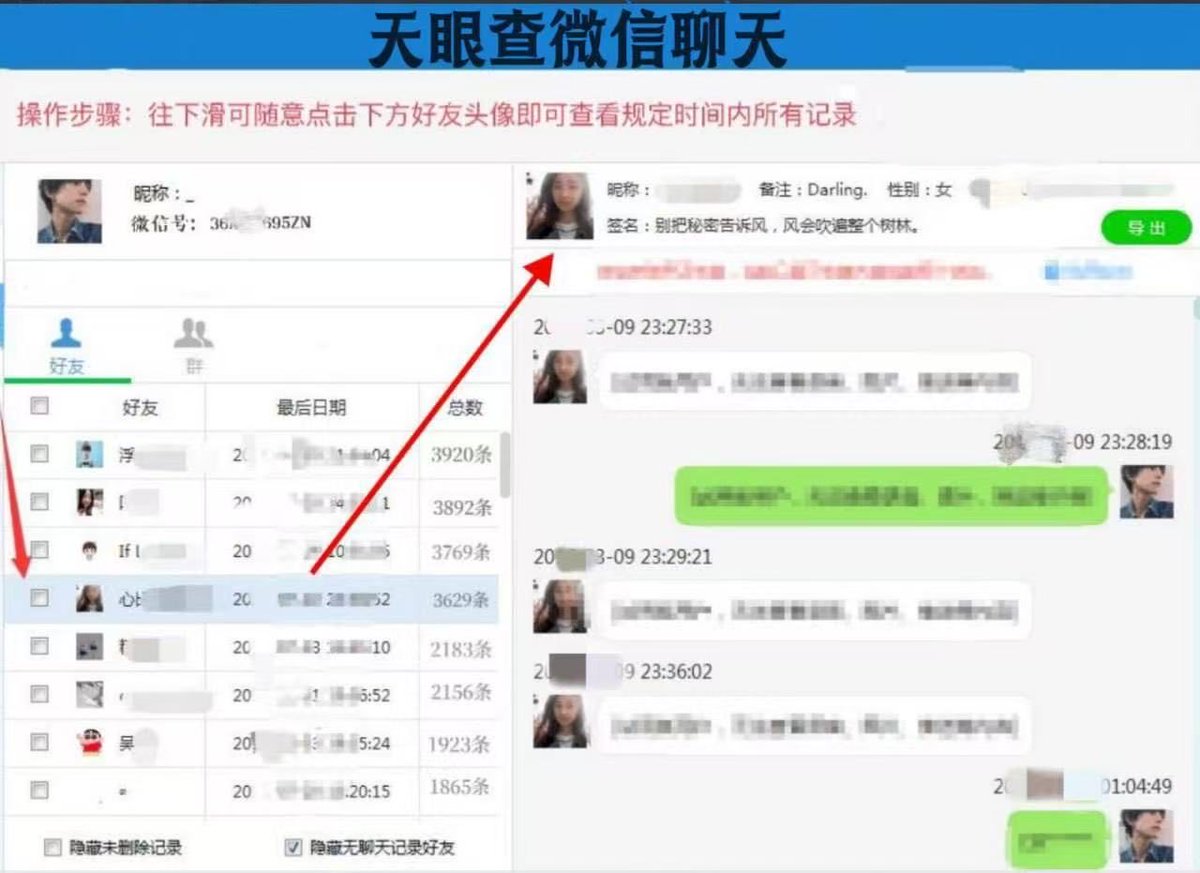The image size is (1200, 873).
Task: Click the 最后日期 column header
Action: coord(311,407)
